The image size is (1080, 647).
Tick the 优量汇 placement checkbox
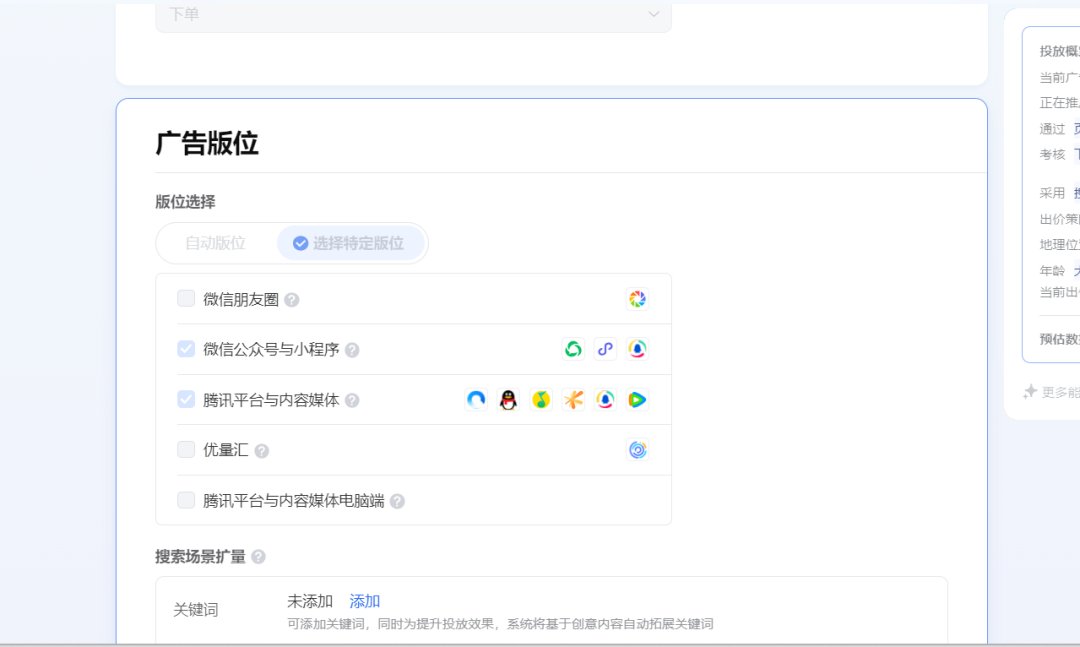pos(186,450)
